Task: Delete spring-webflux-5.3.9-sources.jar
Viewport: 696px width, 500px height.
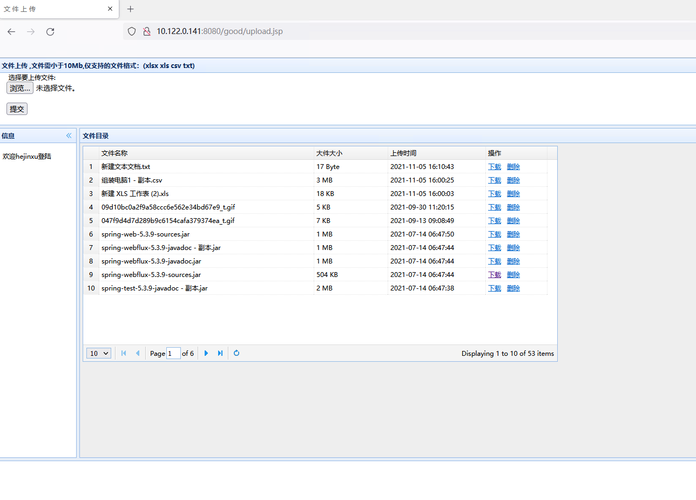Action: point(514,275)
